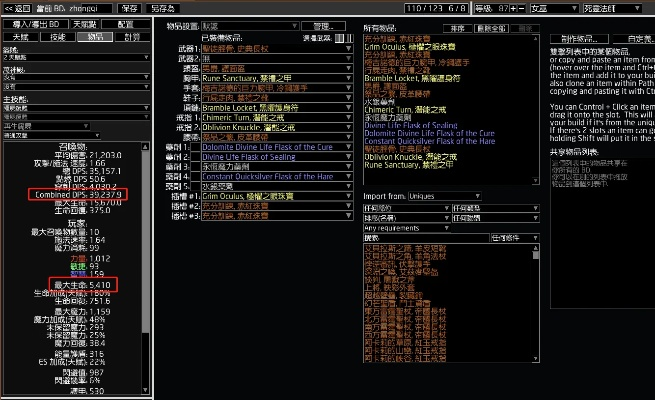Switch to the 技能 skills tab
655x400 pixels.
tap(58, 37)
